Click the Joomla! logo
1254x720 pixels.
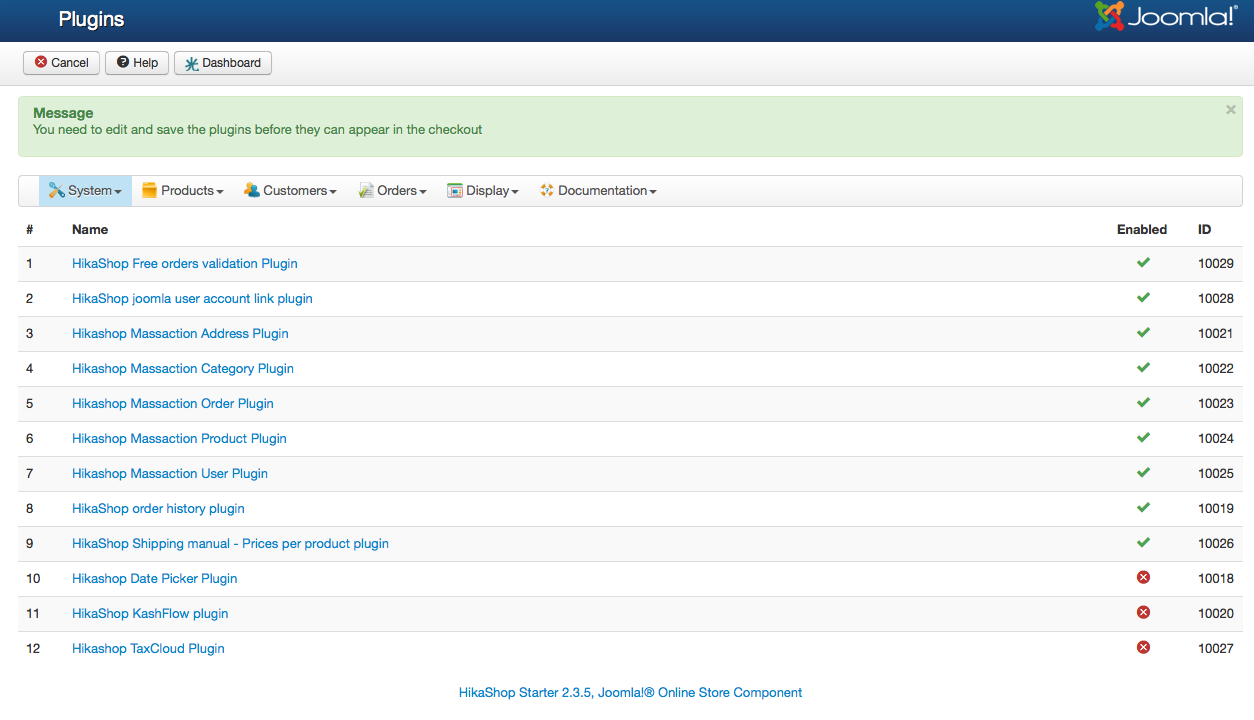click(1166, 17)
